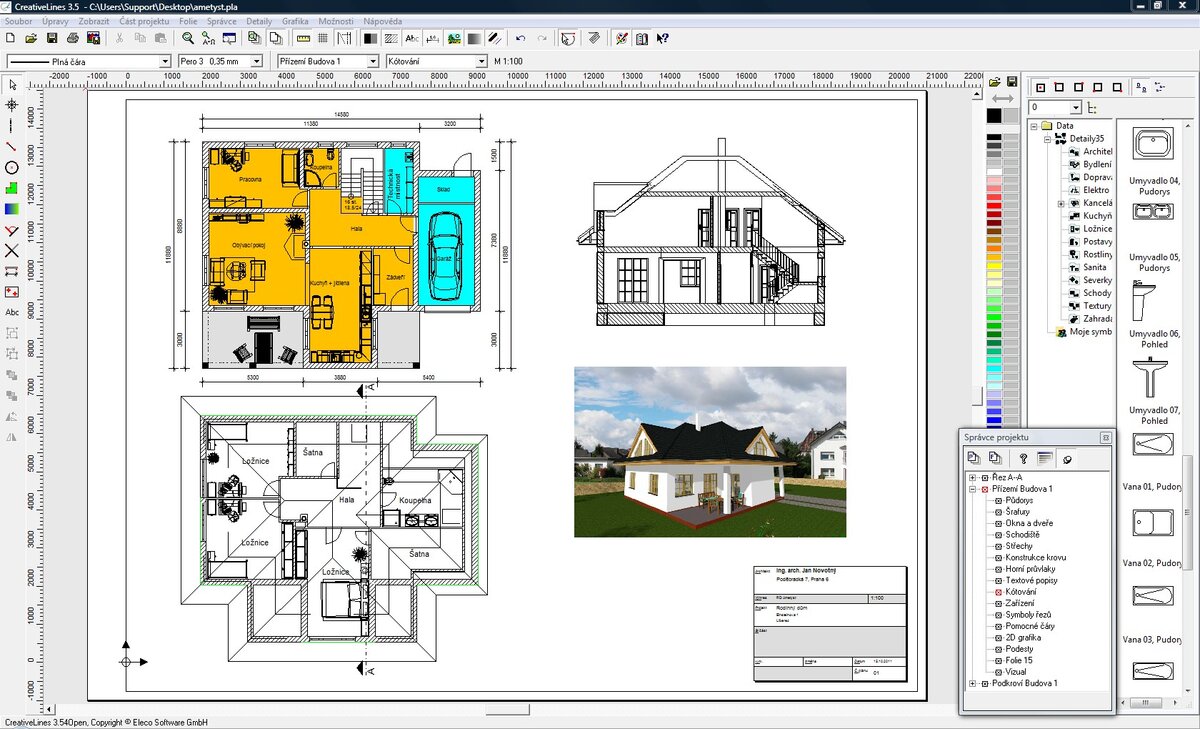Click the context help arrow-question icon
The image size is (1200, 729).
coord(662,38)
